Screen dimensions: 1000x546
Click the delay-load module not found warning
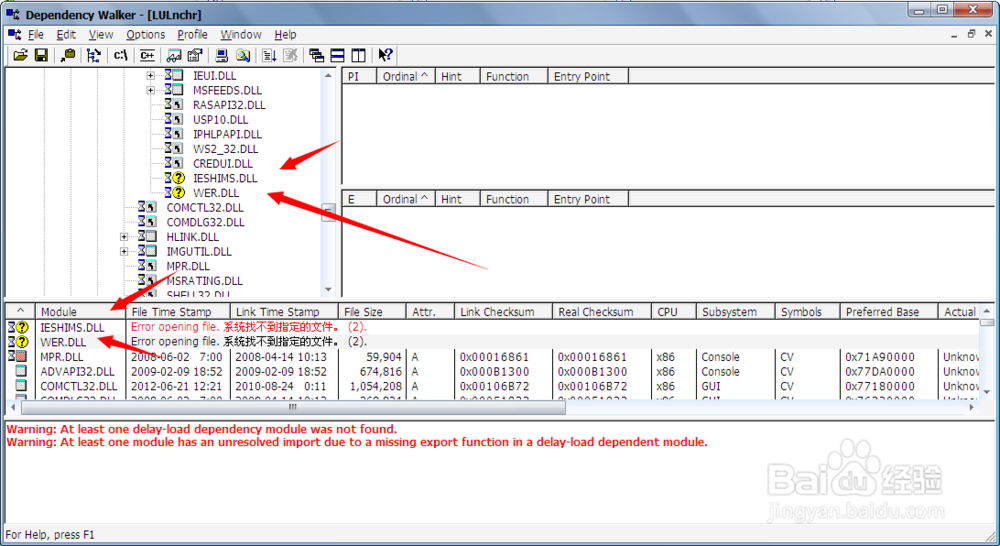(202, 429)
